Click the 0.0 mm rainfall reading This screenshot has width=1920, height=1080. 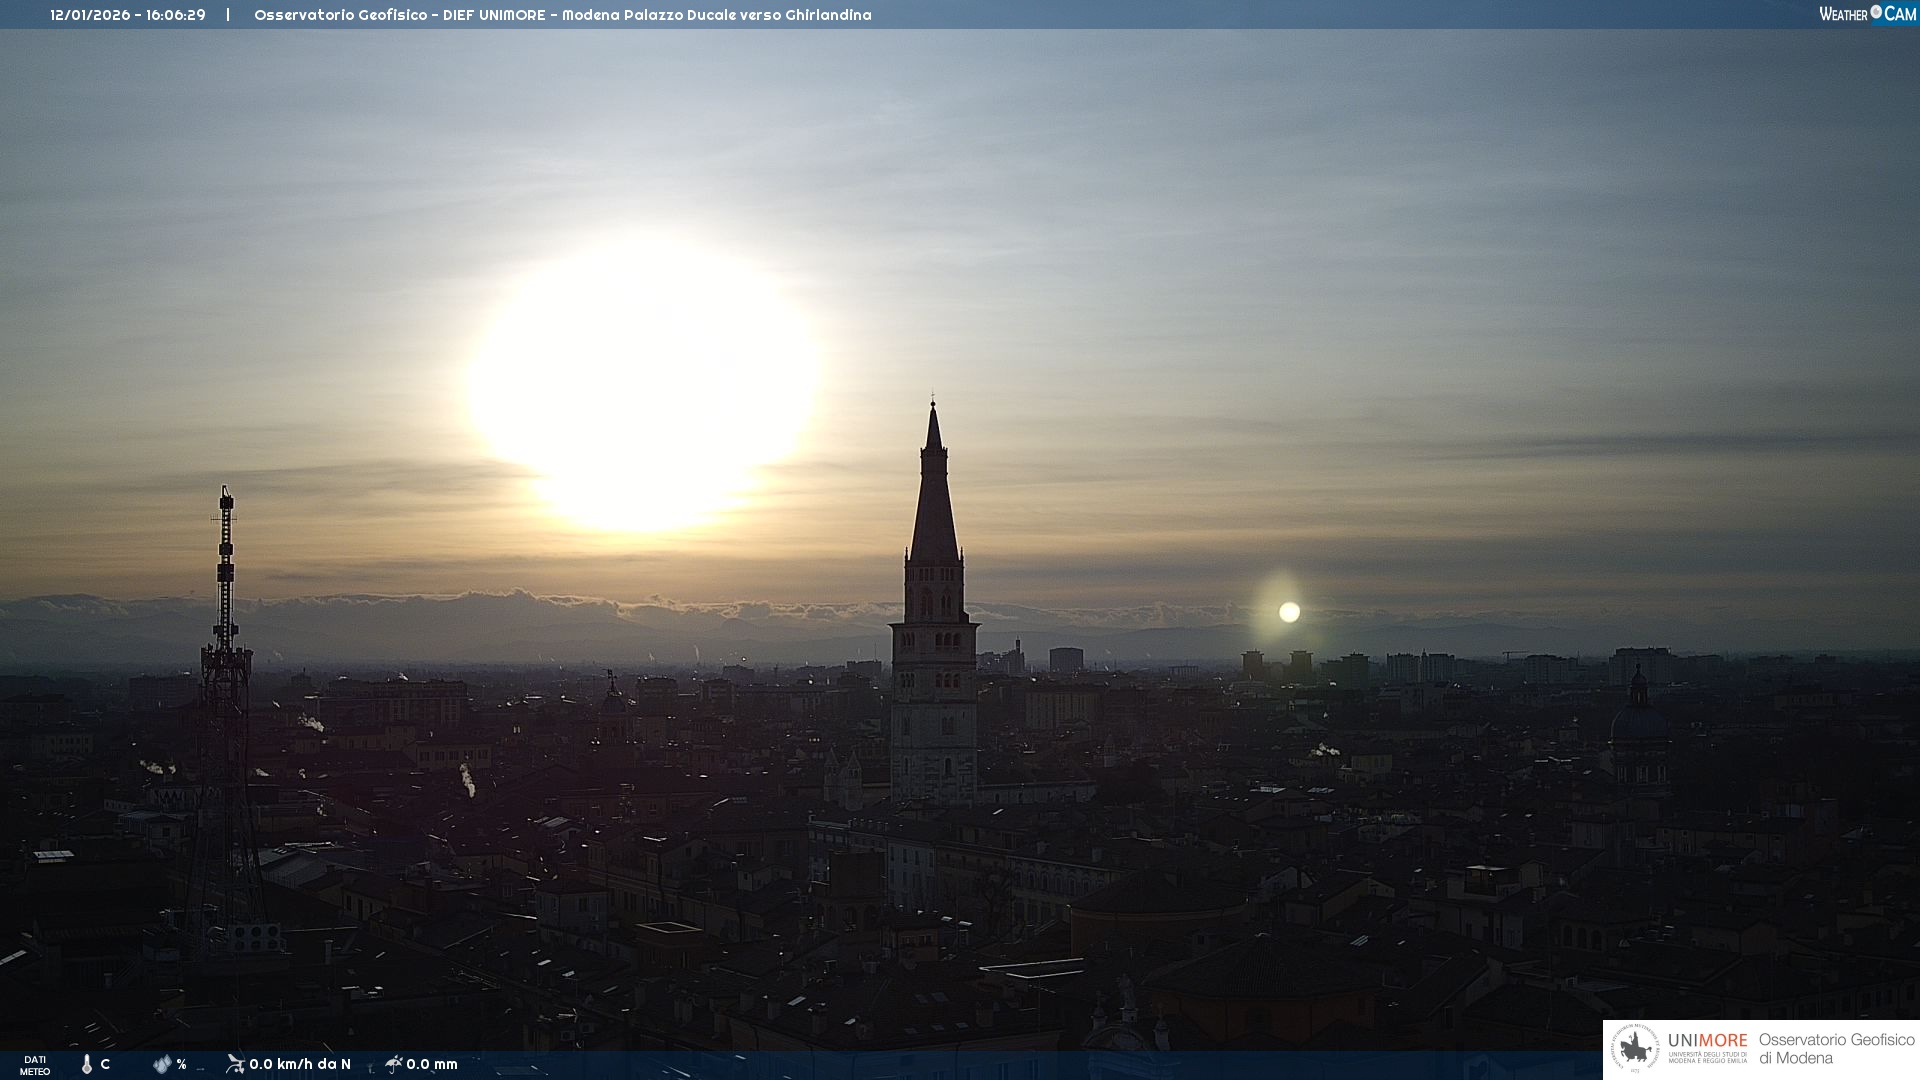(432, 1064)
